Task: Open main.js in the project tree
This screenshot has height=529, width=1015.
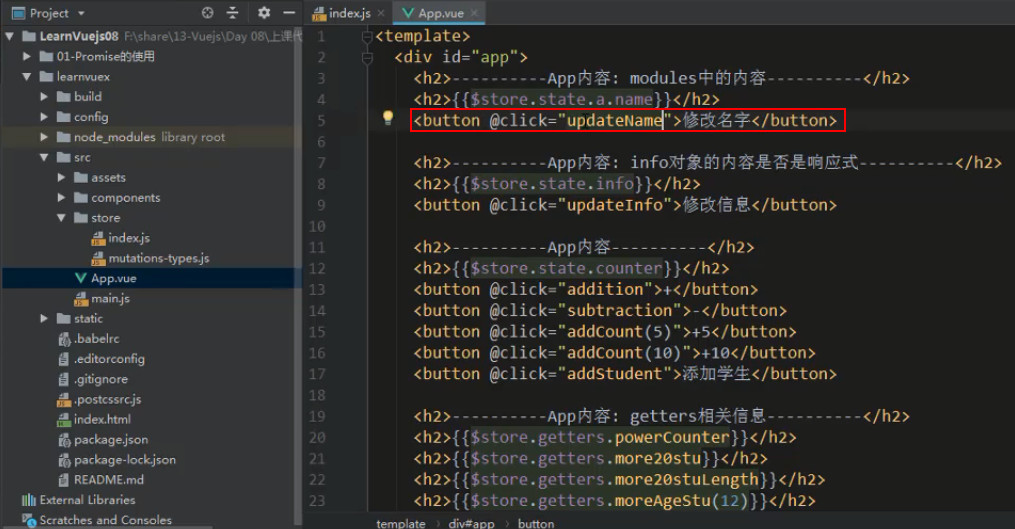Action: (110, 298)
